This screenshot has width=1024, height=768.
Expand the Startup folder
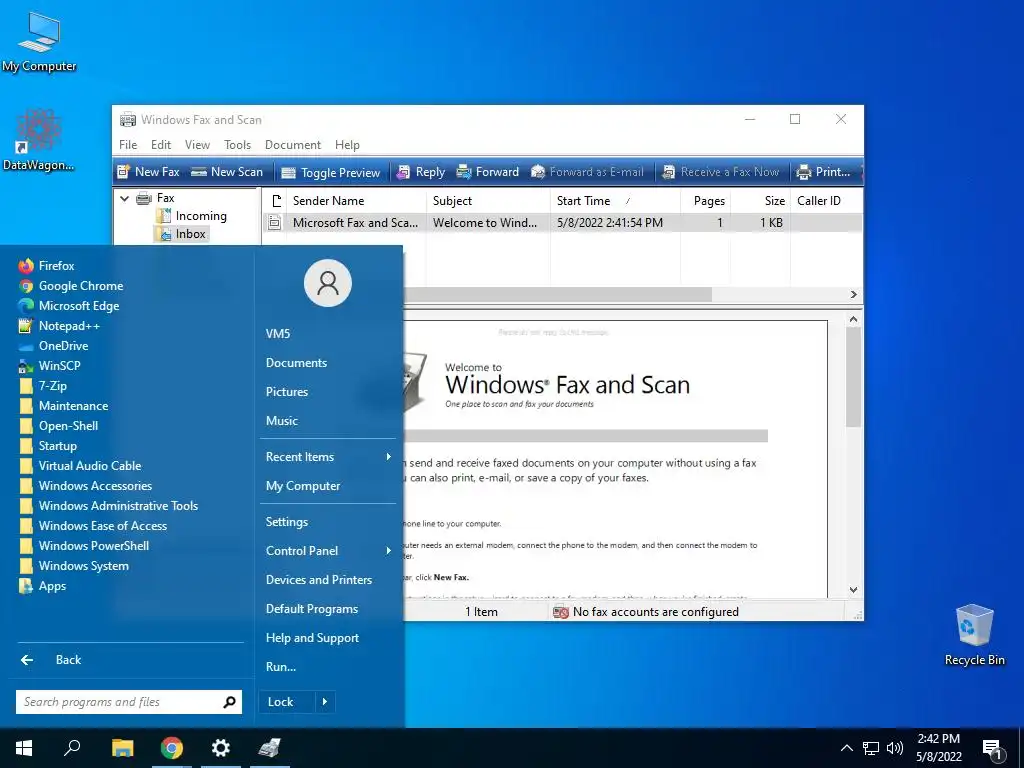(48, 446)
